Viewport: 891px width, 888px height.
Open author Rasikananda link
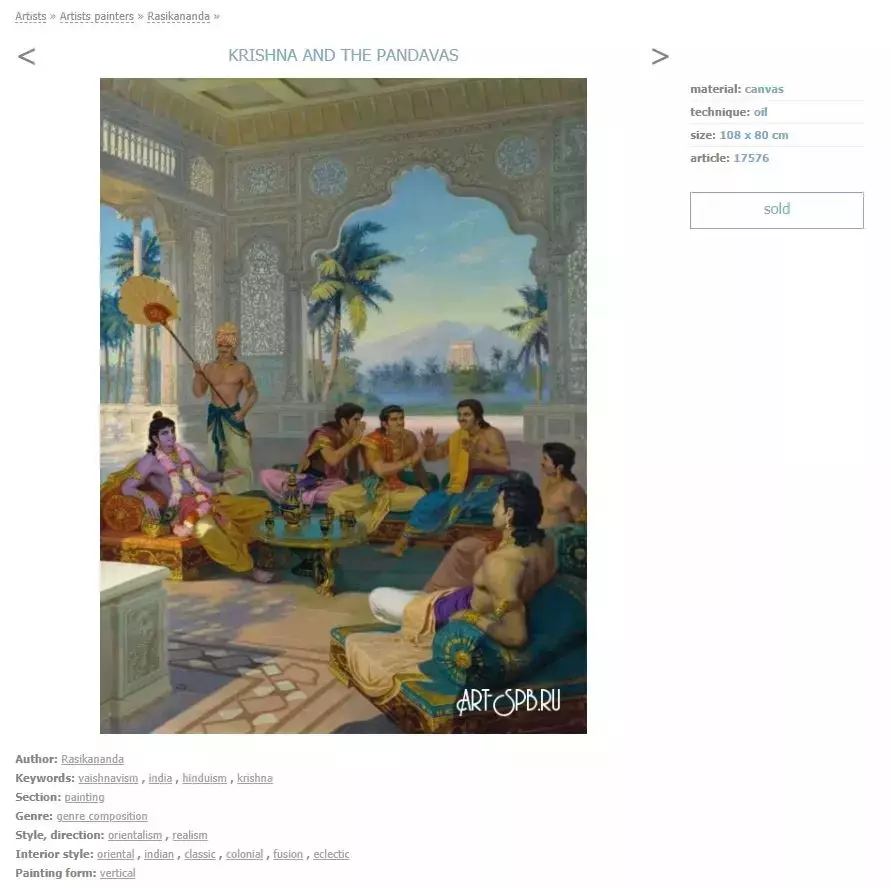pos(92,759)
